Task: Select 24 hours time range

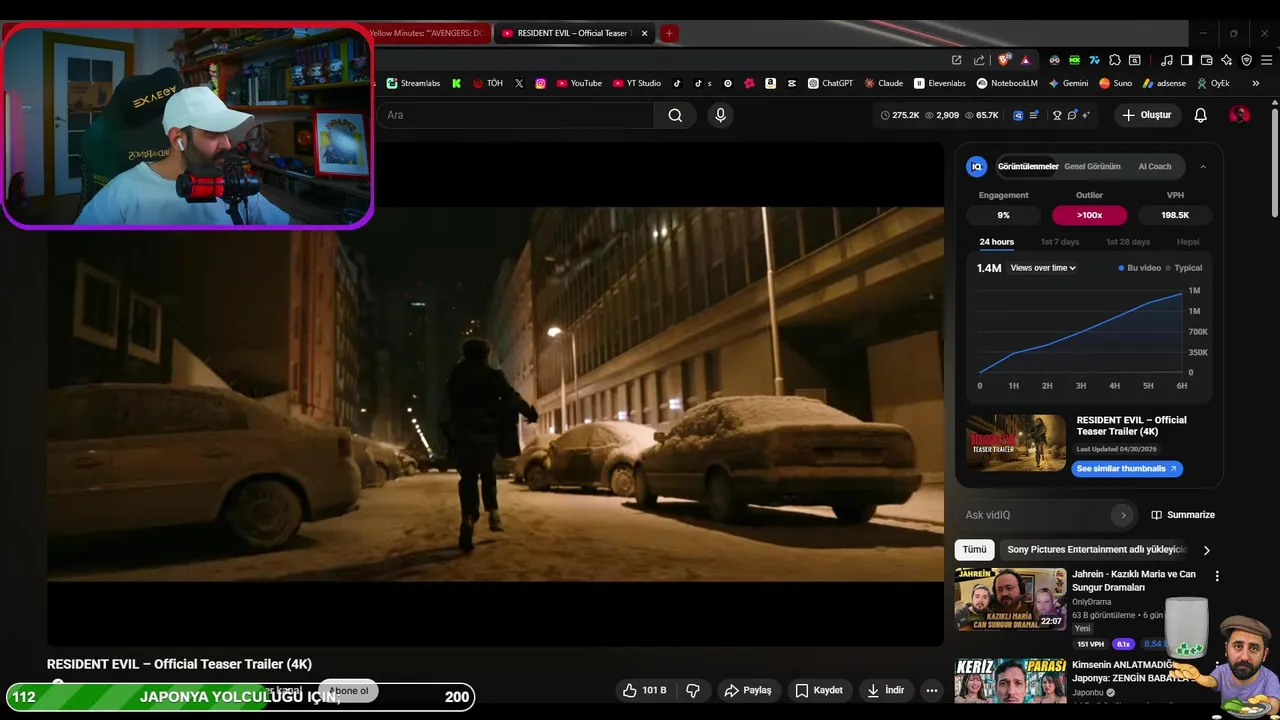Action: coord(996,242)
